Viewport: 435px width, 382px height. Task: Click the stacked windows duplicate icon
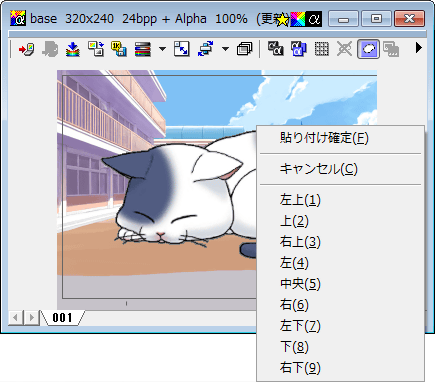click(244, 49)
